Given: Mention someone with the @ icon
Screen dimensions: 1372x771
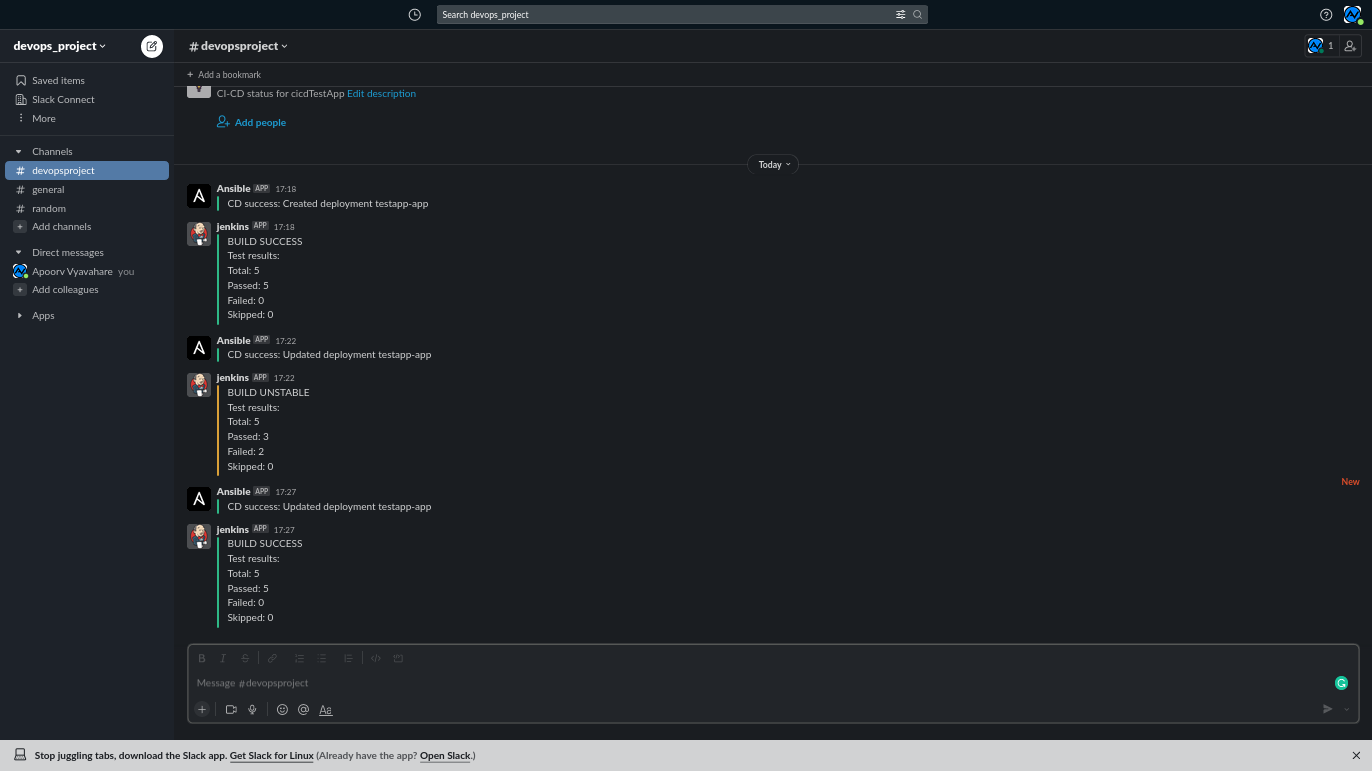Looking at the screenshot, I should click(304, 709).
